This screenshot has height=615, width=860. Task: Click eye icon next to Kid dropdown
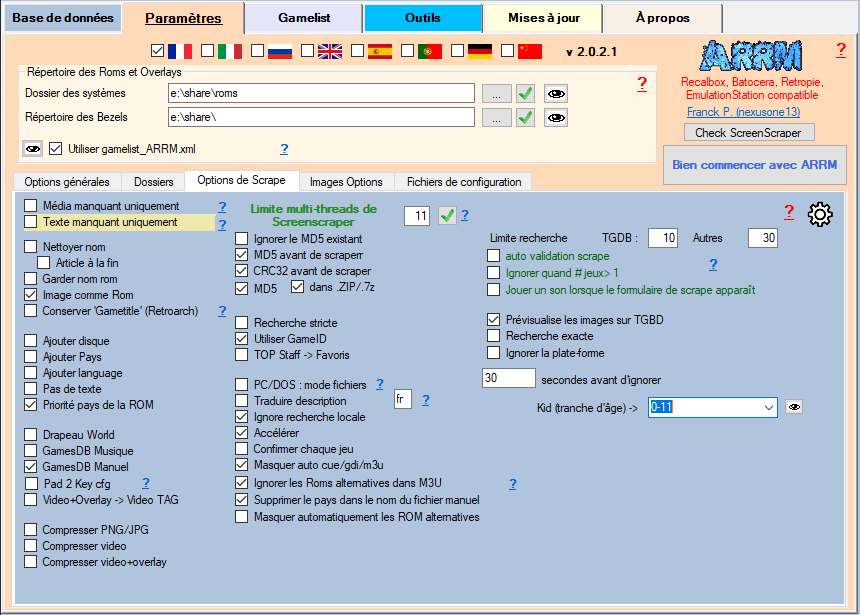click(794, 407)
